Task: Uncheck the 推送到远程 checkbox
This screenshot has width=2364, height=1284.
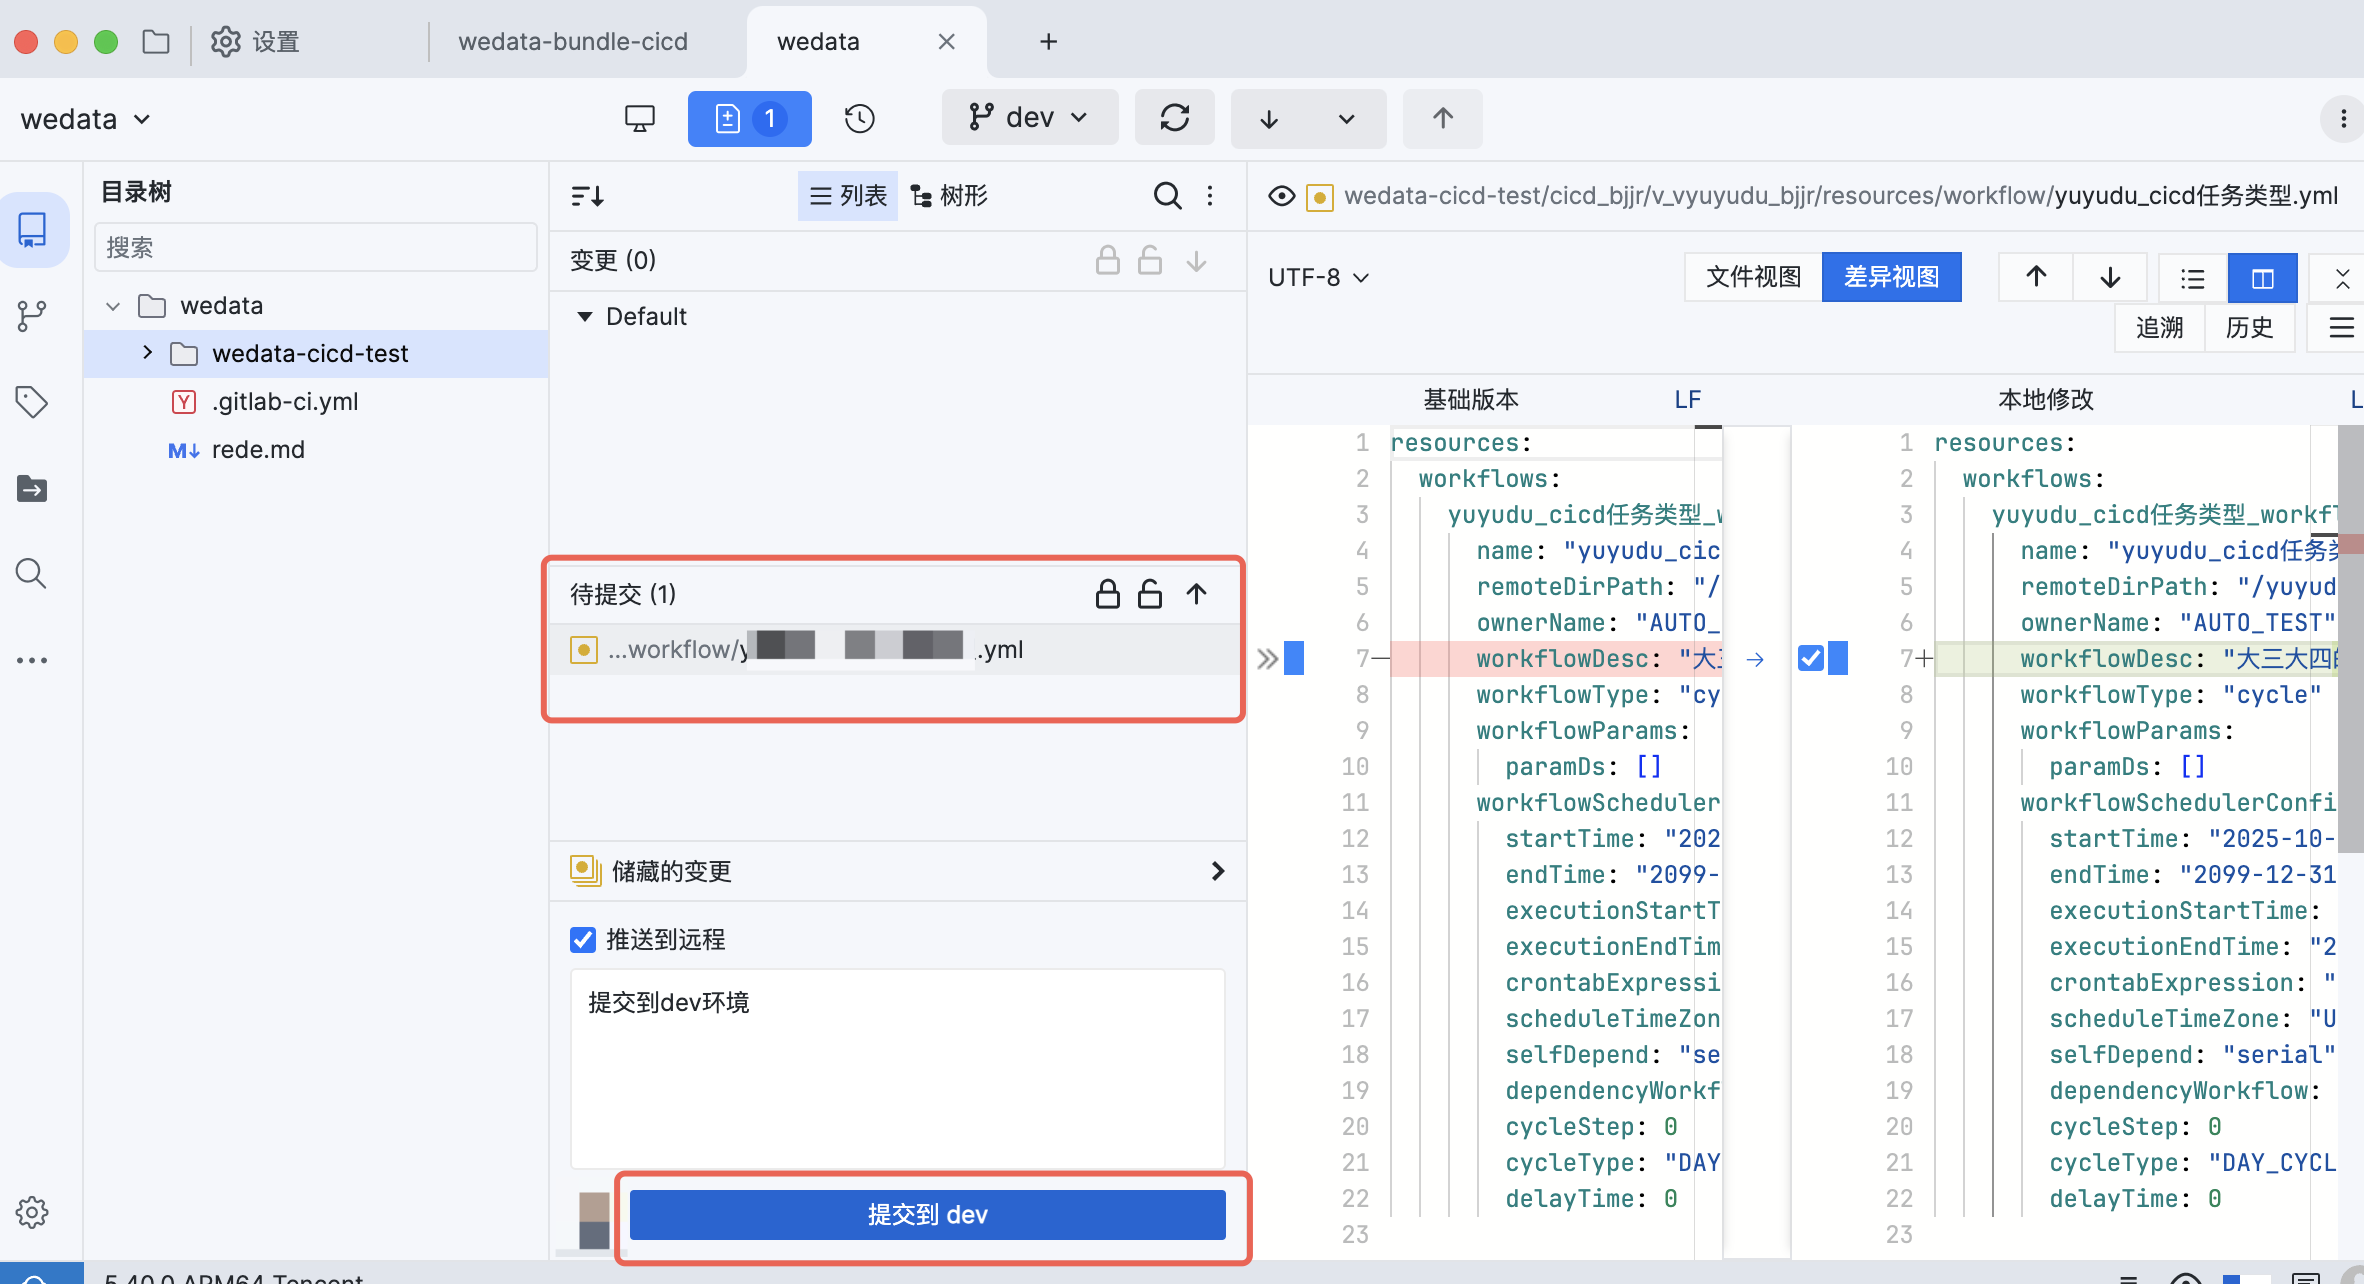Action: (x=583, y=939)
